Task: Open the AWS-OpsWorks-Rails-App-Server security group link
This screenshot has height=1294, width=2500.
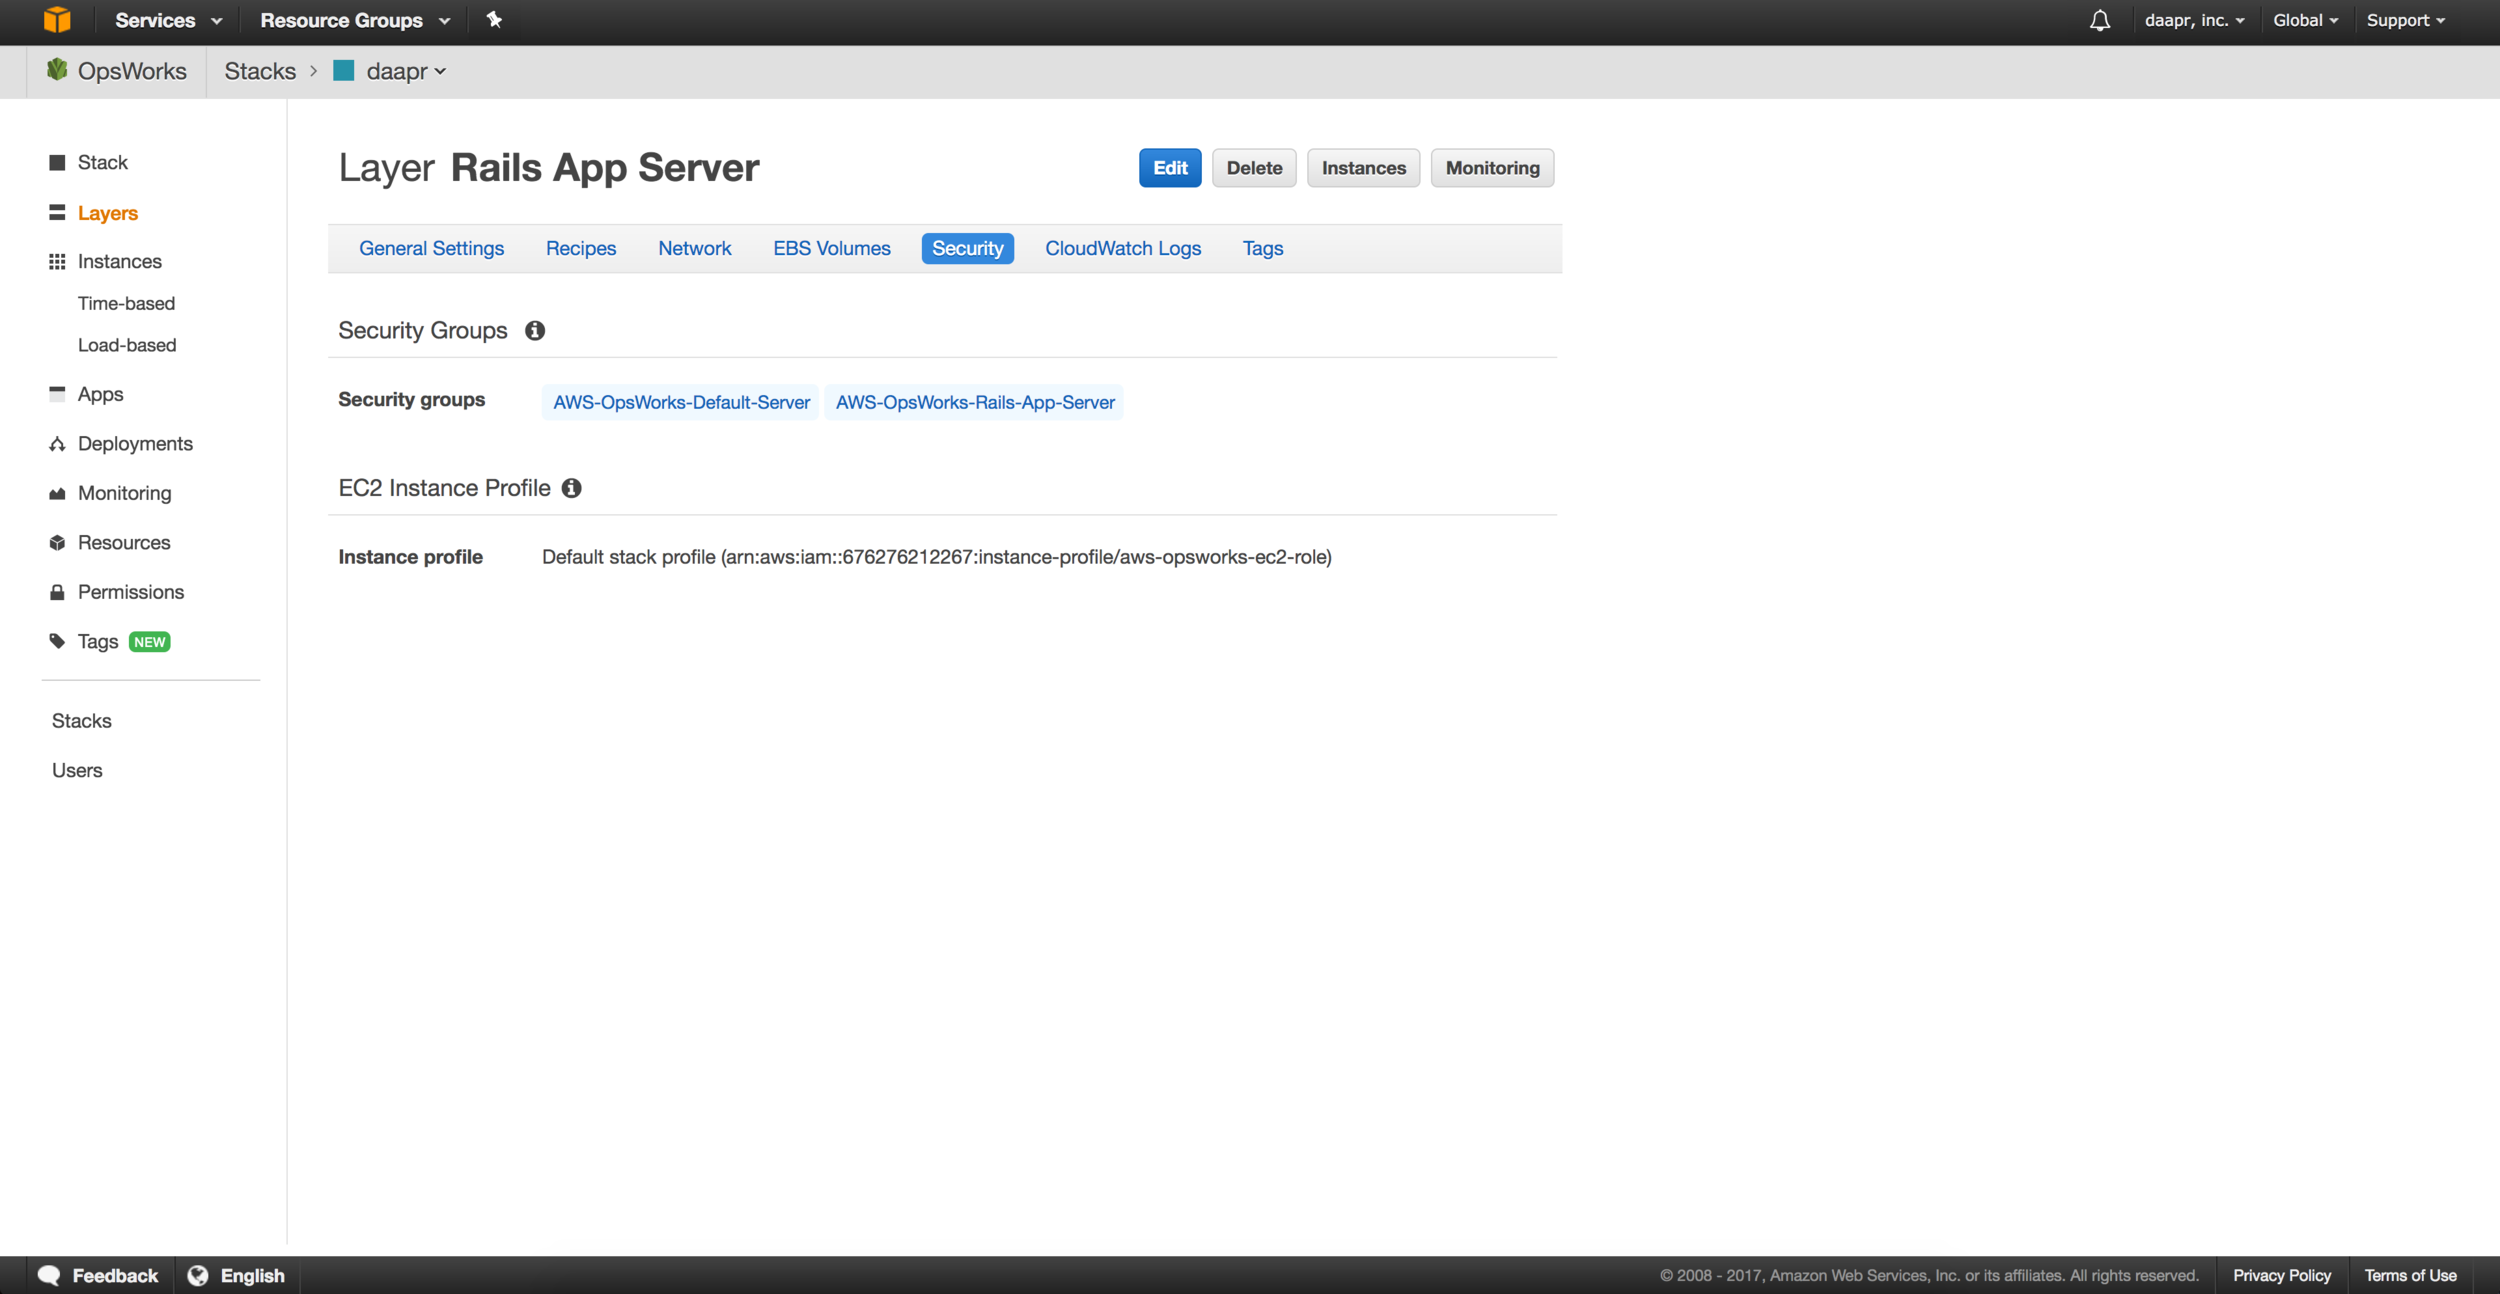Action: [975, 402]
